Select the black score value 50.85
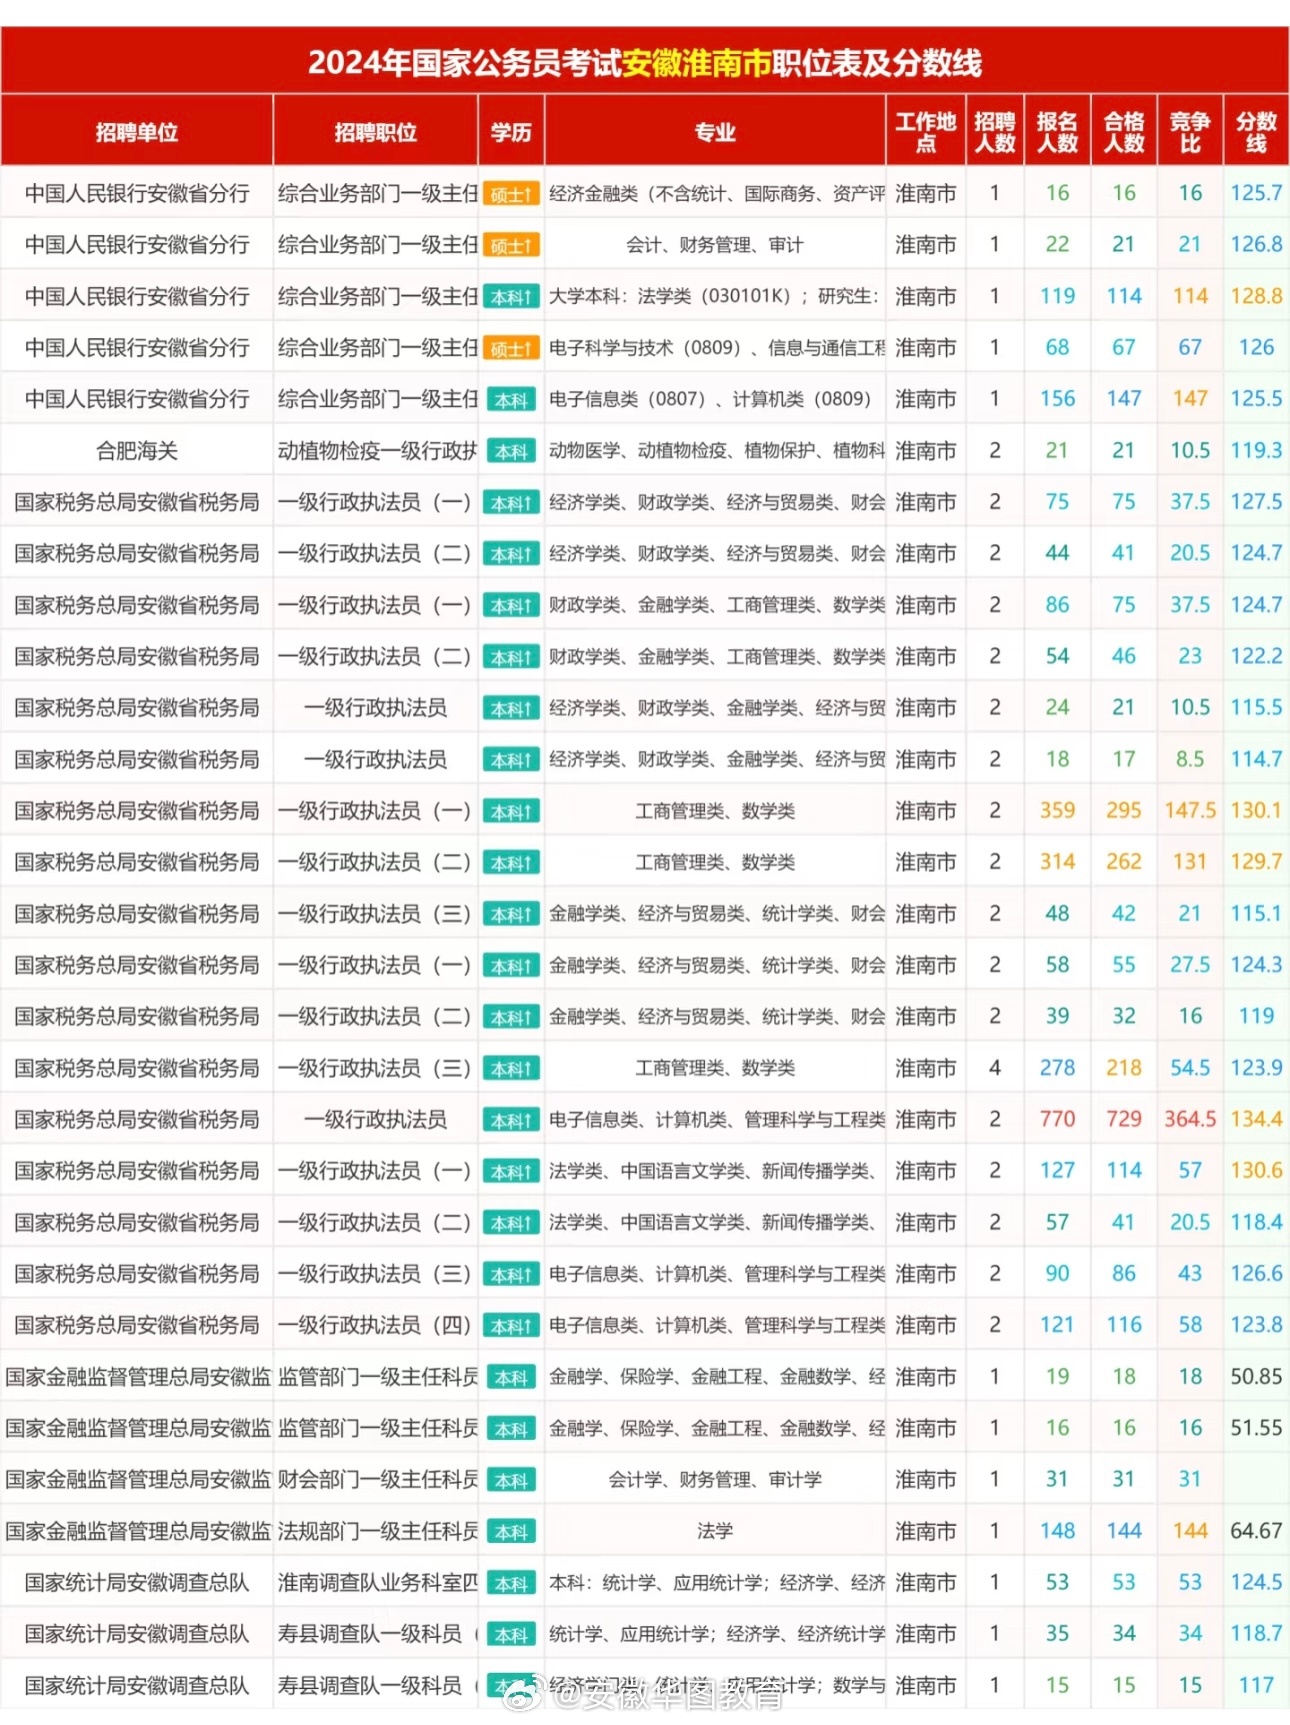 (1256, 1377)
